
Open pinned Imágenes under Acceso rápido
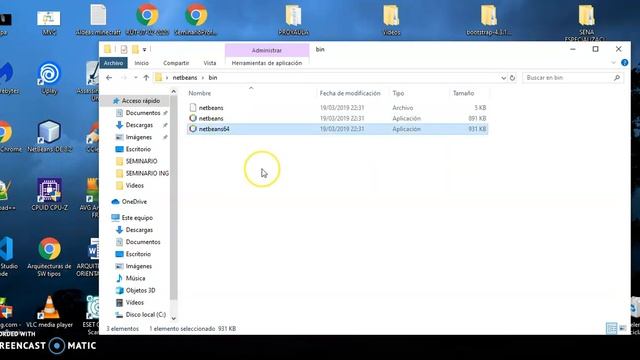click(138, 137)
